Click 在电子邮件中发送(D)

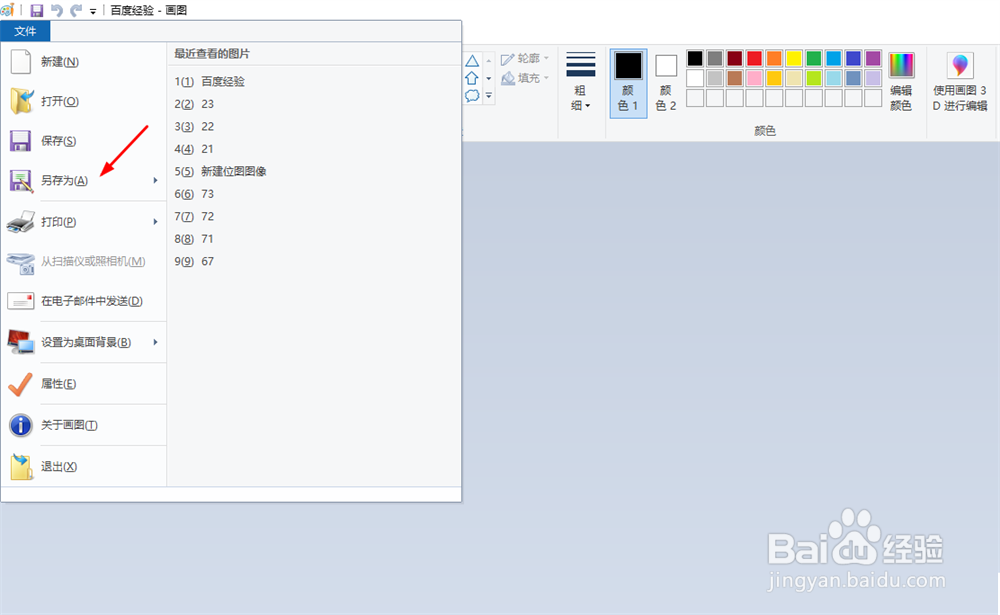click(x=84, y=301)
